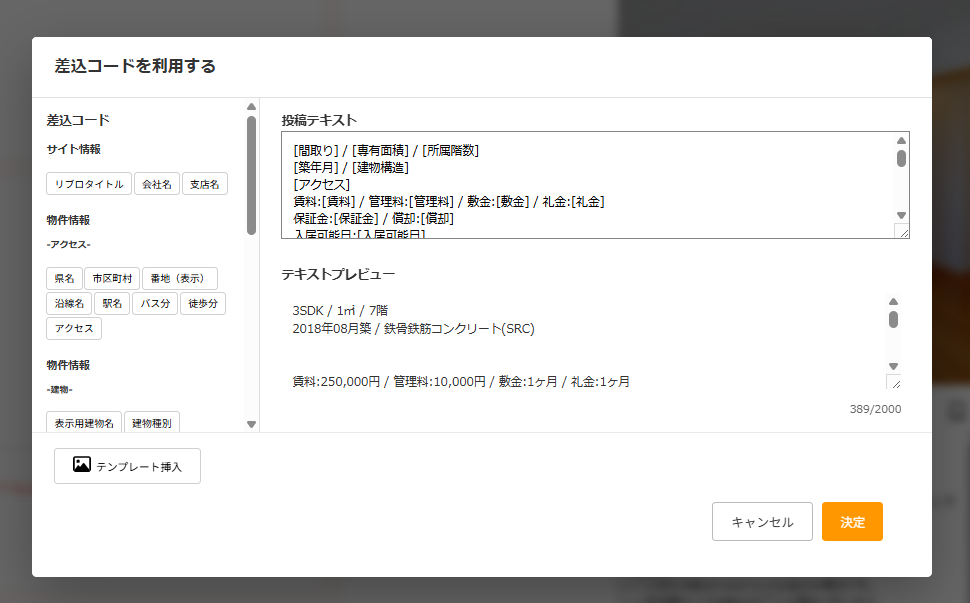This screenshot has height=603, width=970.
Task: Click resize handle of post text box
Action: (x=902, y=231)
